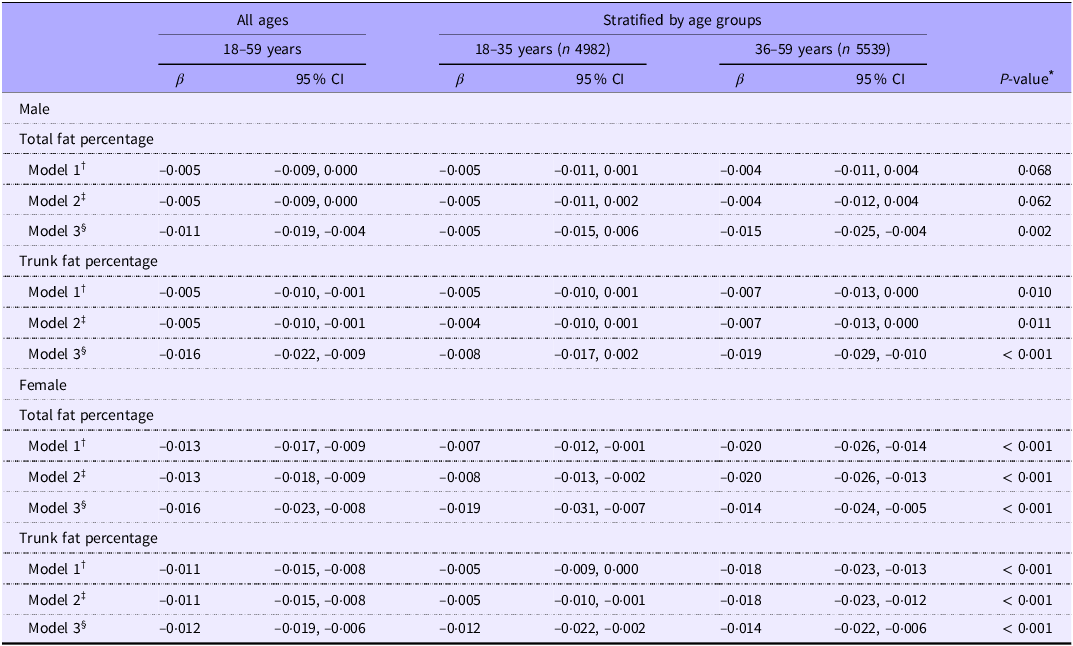Pick the CI cell '–0·013, –0·002'
1073x646 pixels.
click(x=599, y=477)
